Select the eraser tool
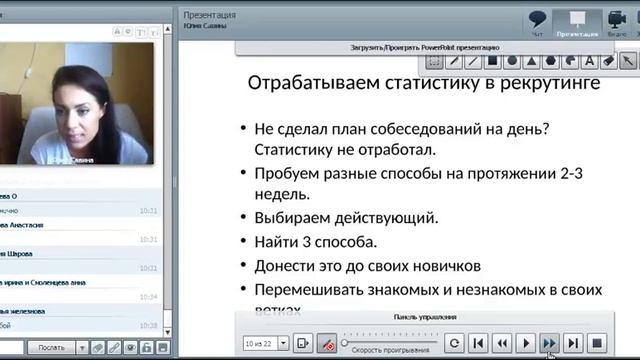 (609, 61)
